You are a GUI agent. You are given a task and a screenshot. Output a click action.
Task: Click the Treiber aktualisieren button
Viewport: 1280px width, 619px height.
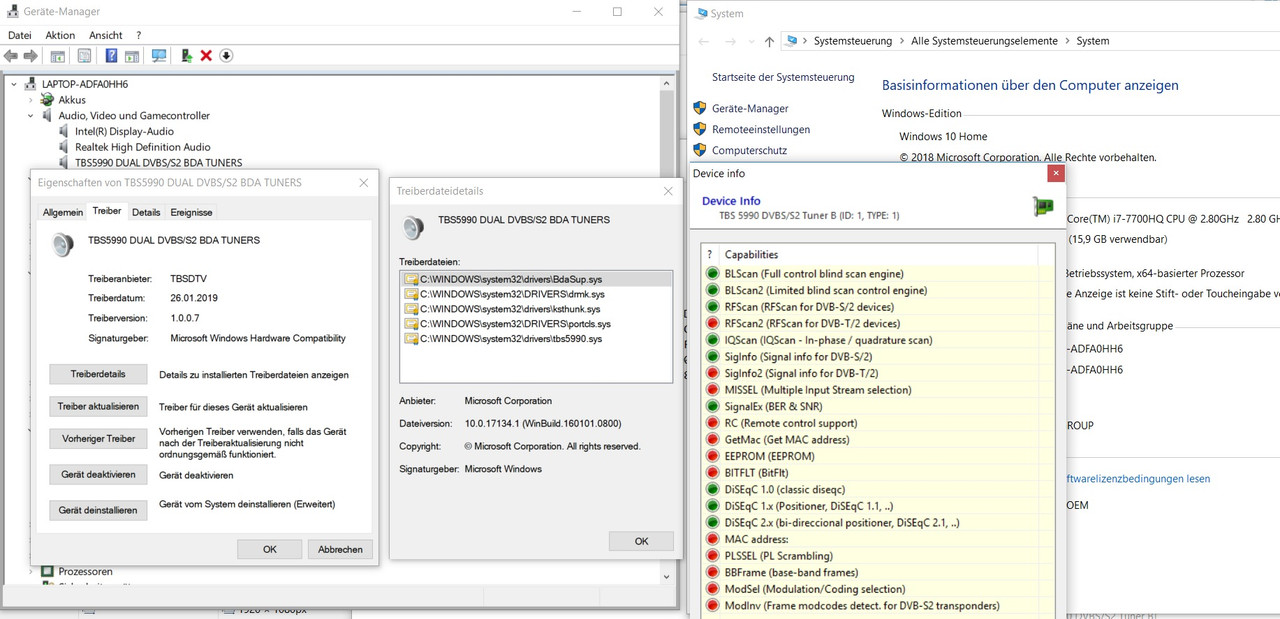pos(98,407)
